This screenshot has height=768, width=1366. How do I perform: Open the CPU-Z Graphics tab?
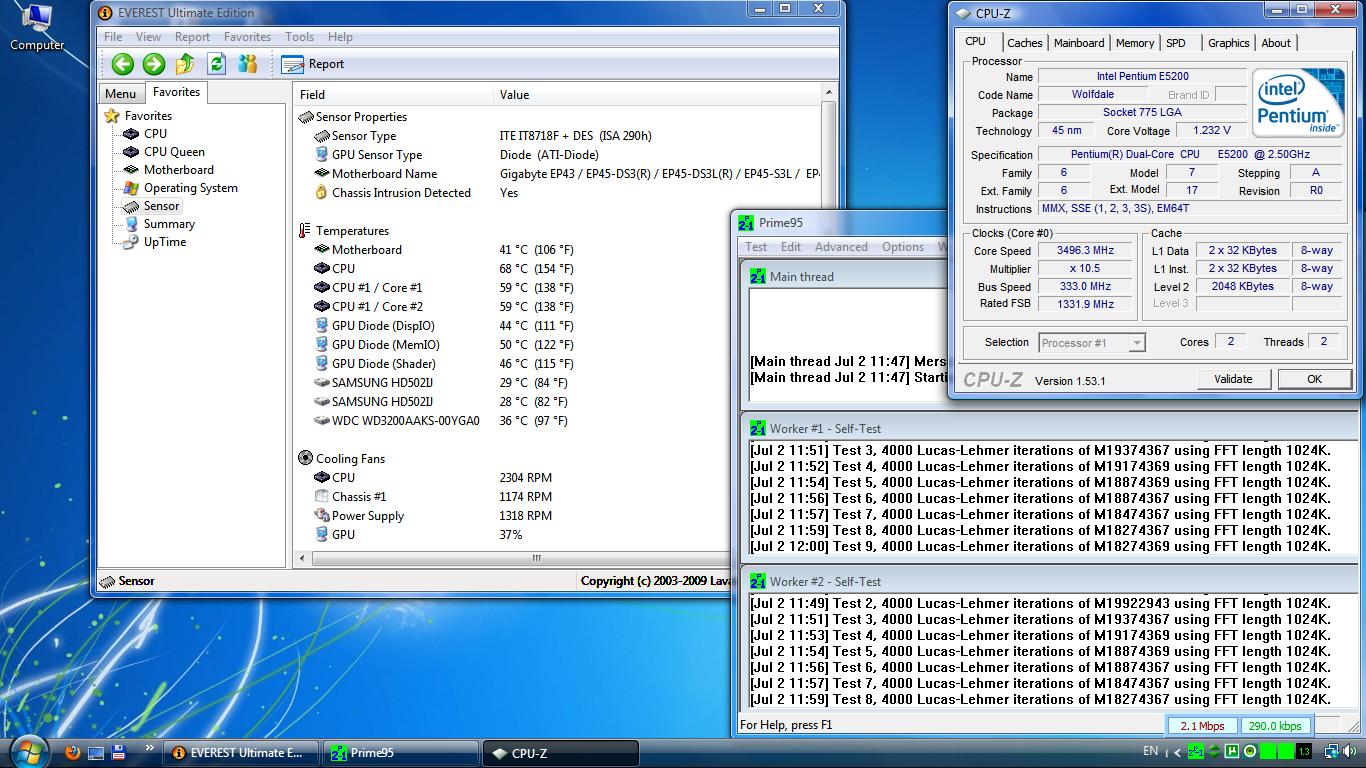[x=1228, y=43]
